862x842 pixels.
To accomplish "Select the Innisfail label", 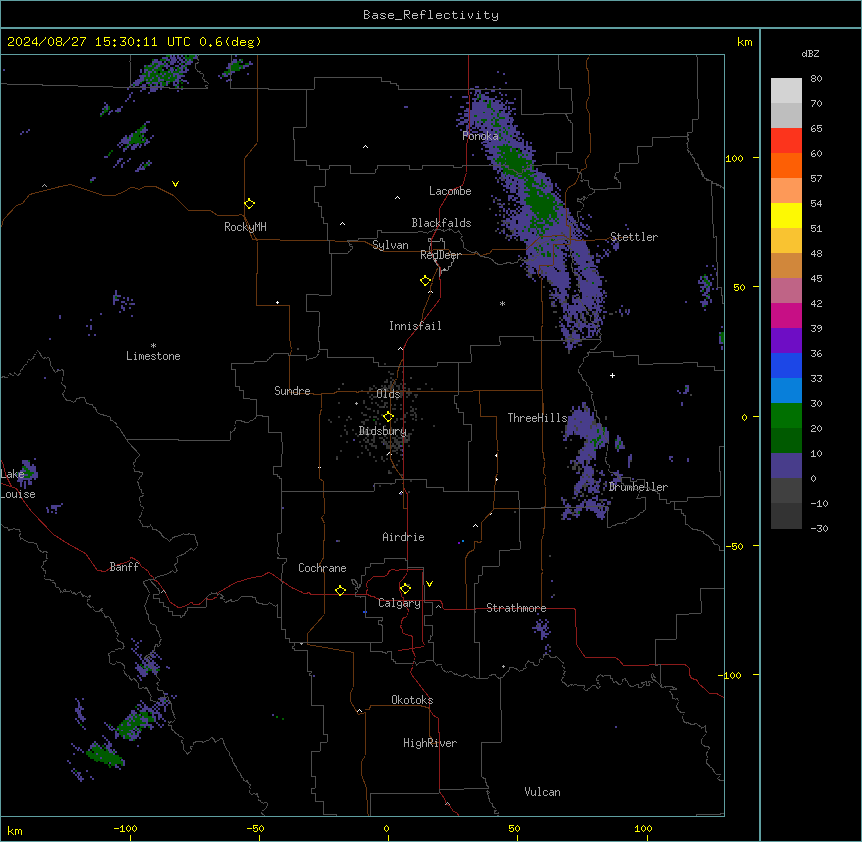I will (x=415, y=326).
